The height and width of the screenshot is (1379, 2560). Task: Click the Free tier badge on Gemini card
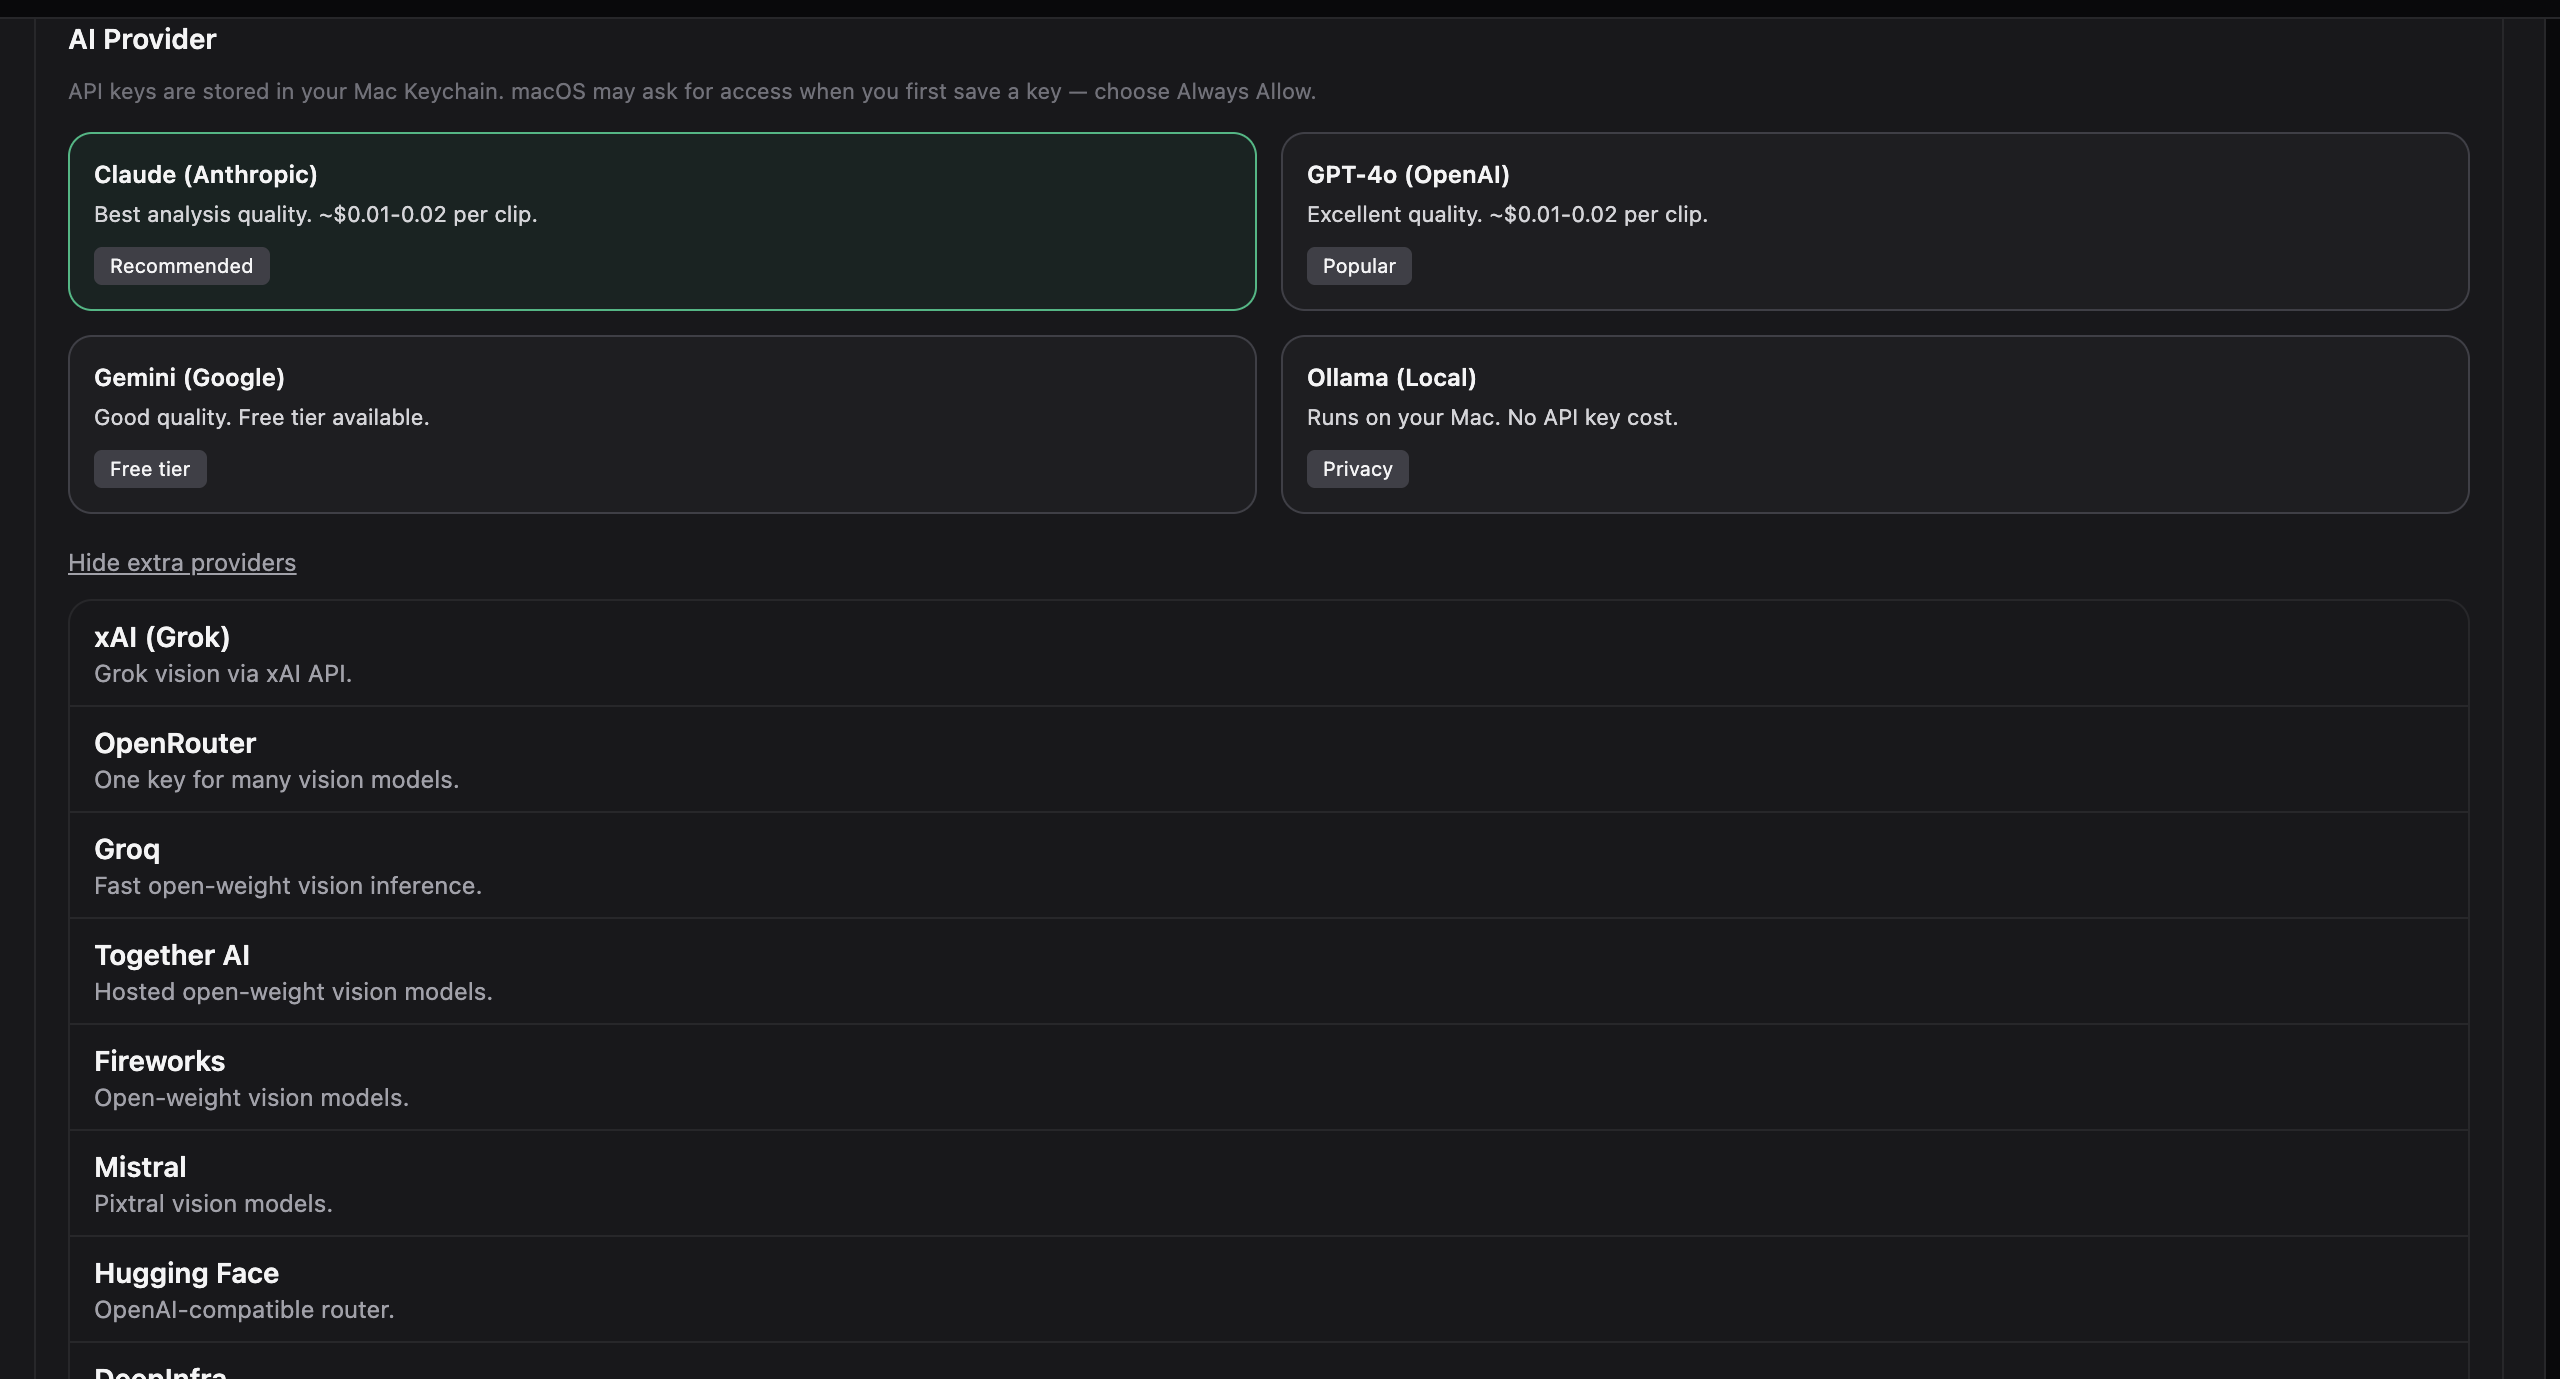tap(150, 469)
